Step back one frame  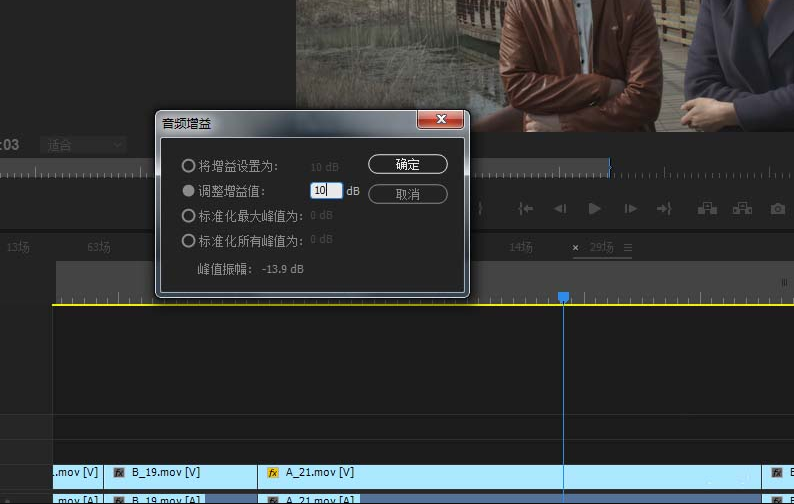coord(560,209)
